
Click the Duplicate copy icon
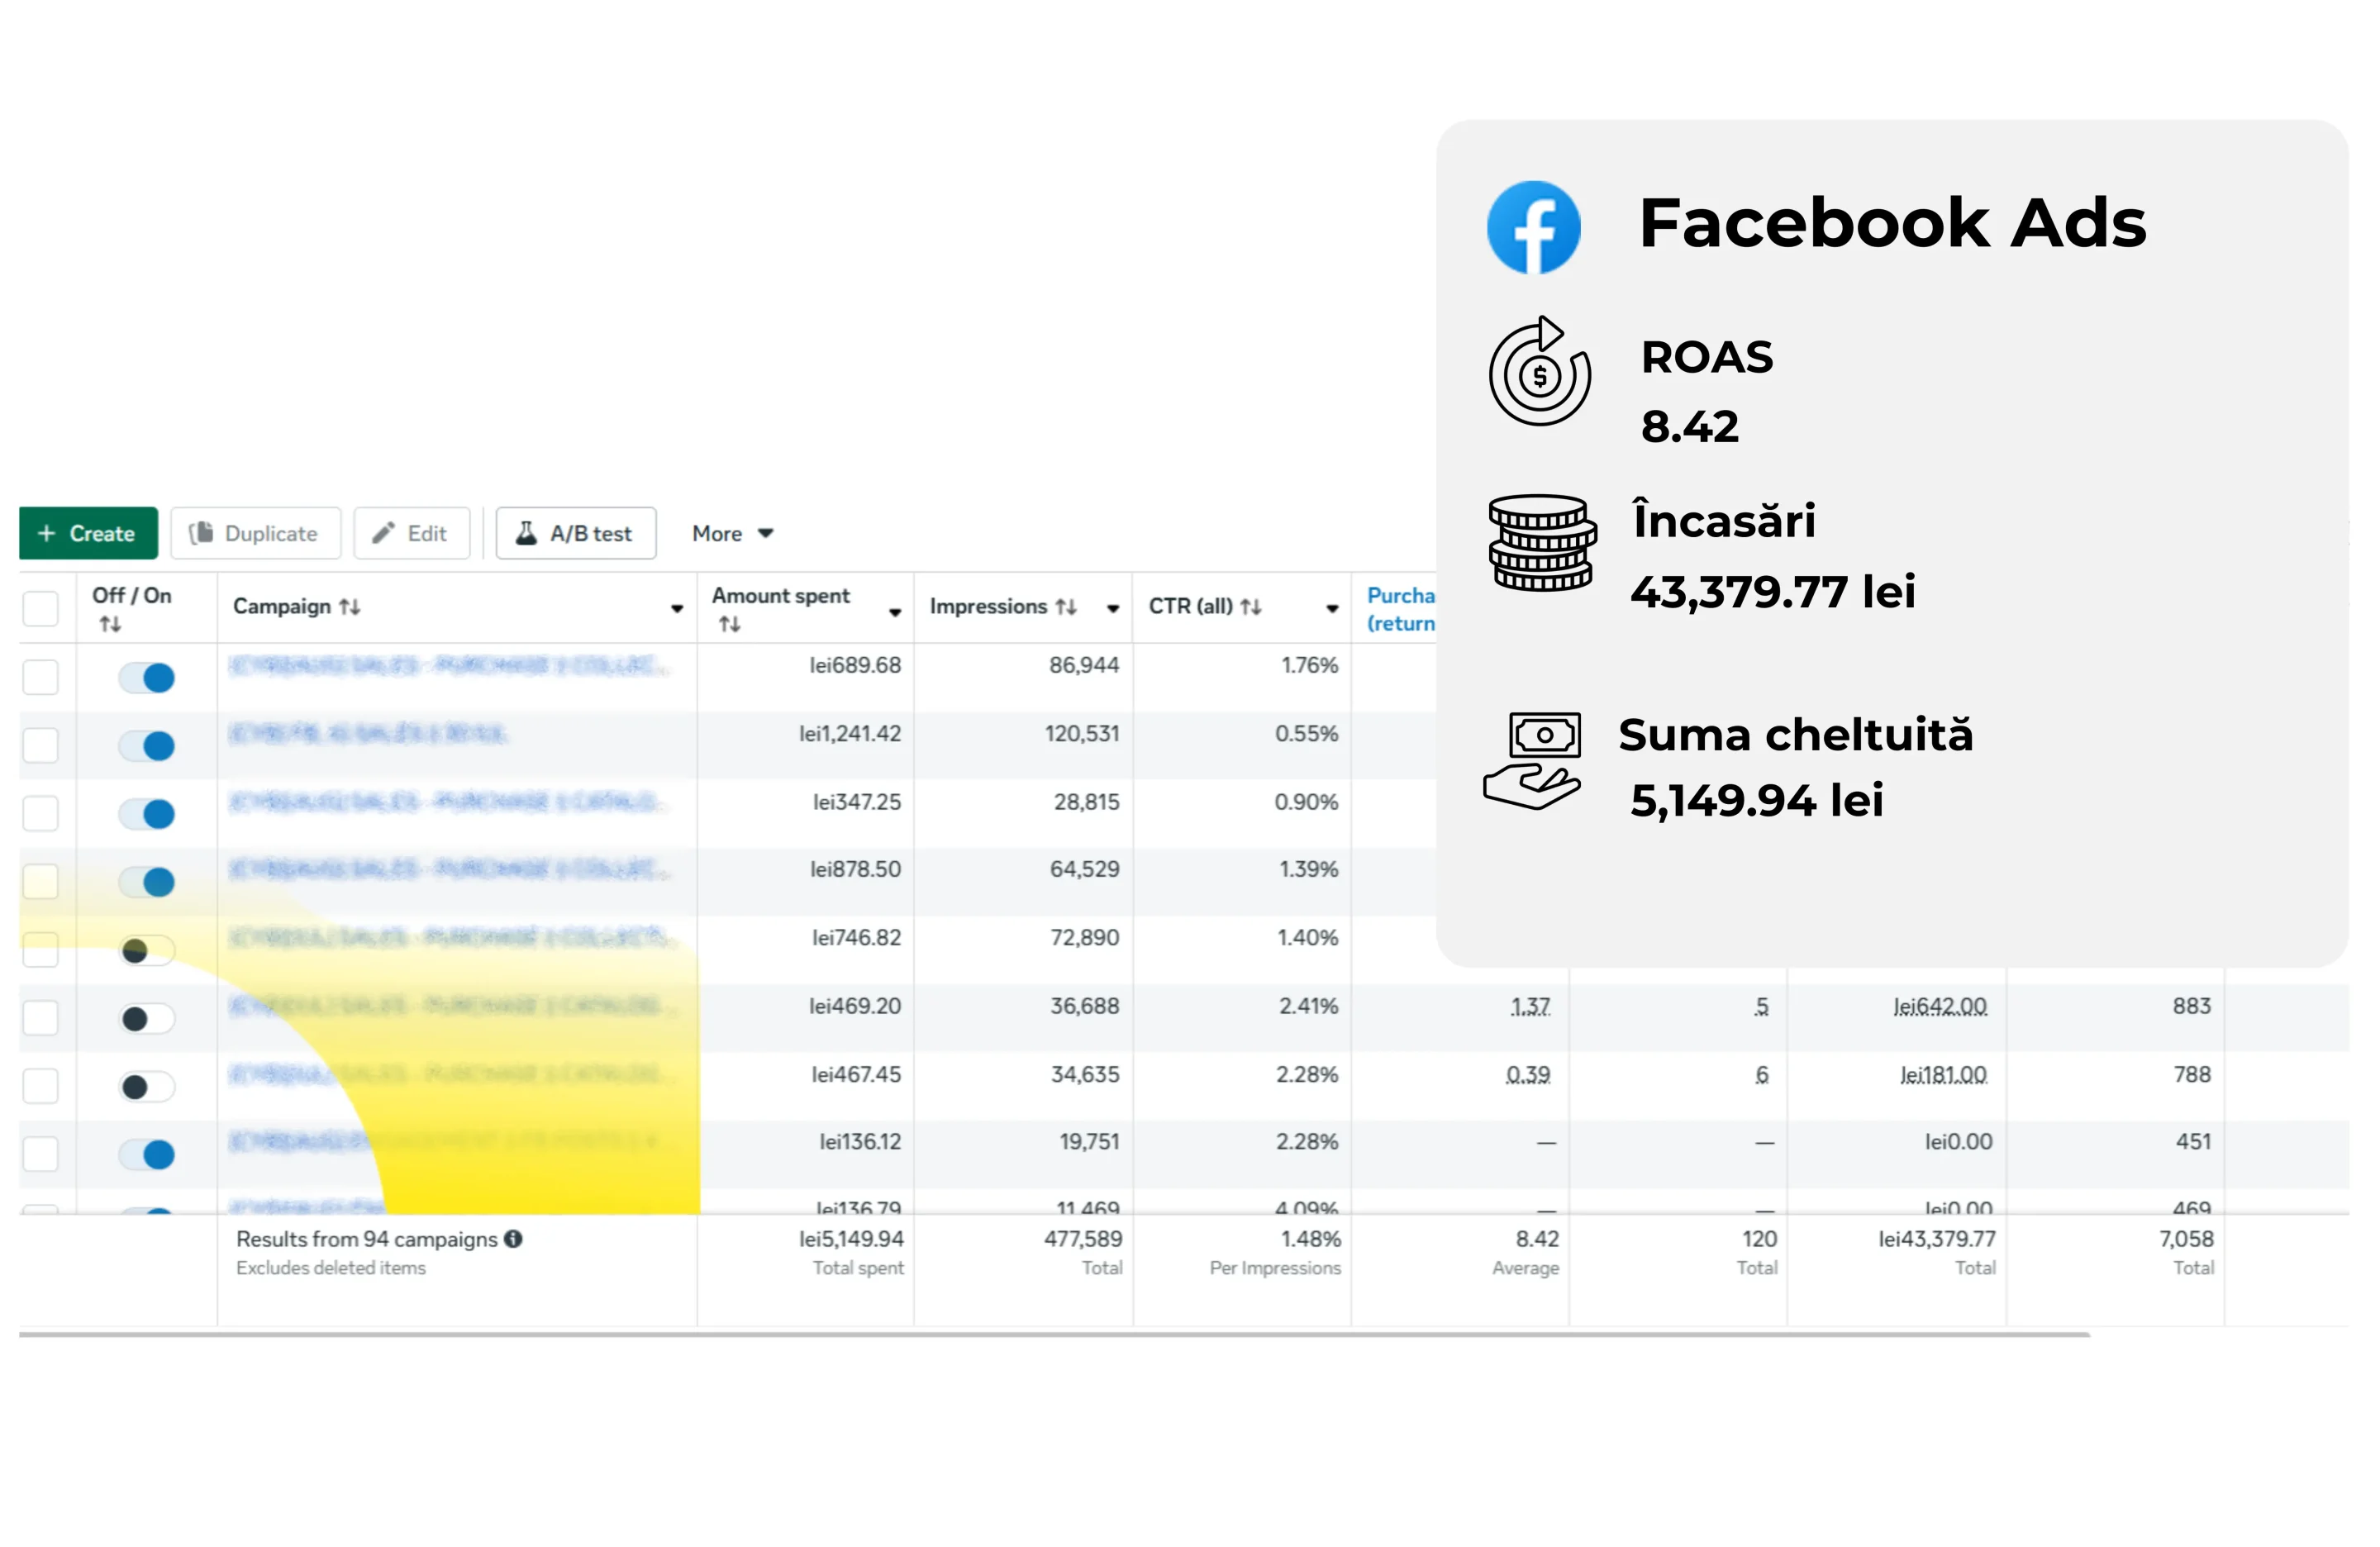tap(201, 533)
